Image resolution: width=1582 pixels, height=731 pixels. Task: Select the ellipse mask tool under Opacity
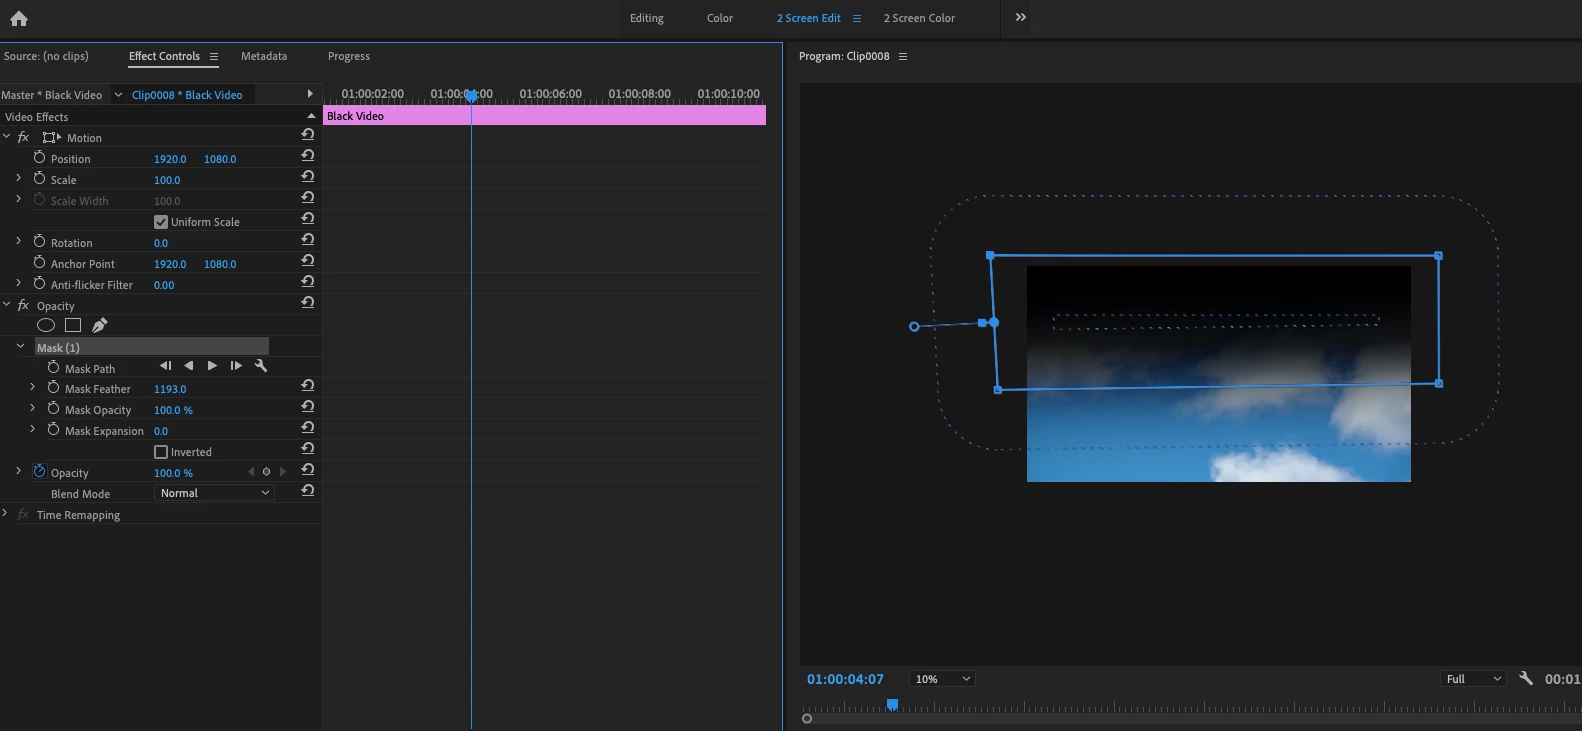[x=46, y=325]
